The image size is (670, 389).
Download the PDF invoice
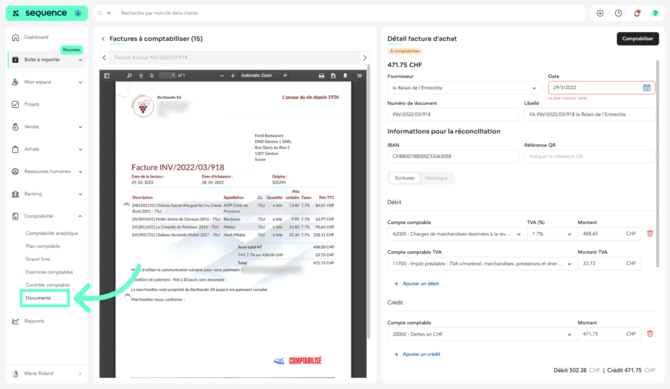point(333,76)
